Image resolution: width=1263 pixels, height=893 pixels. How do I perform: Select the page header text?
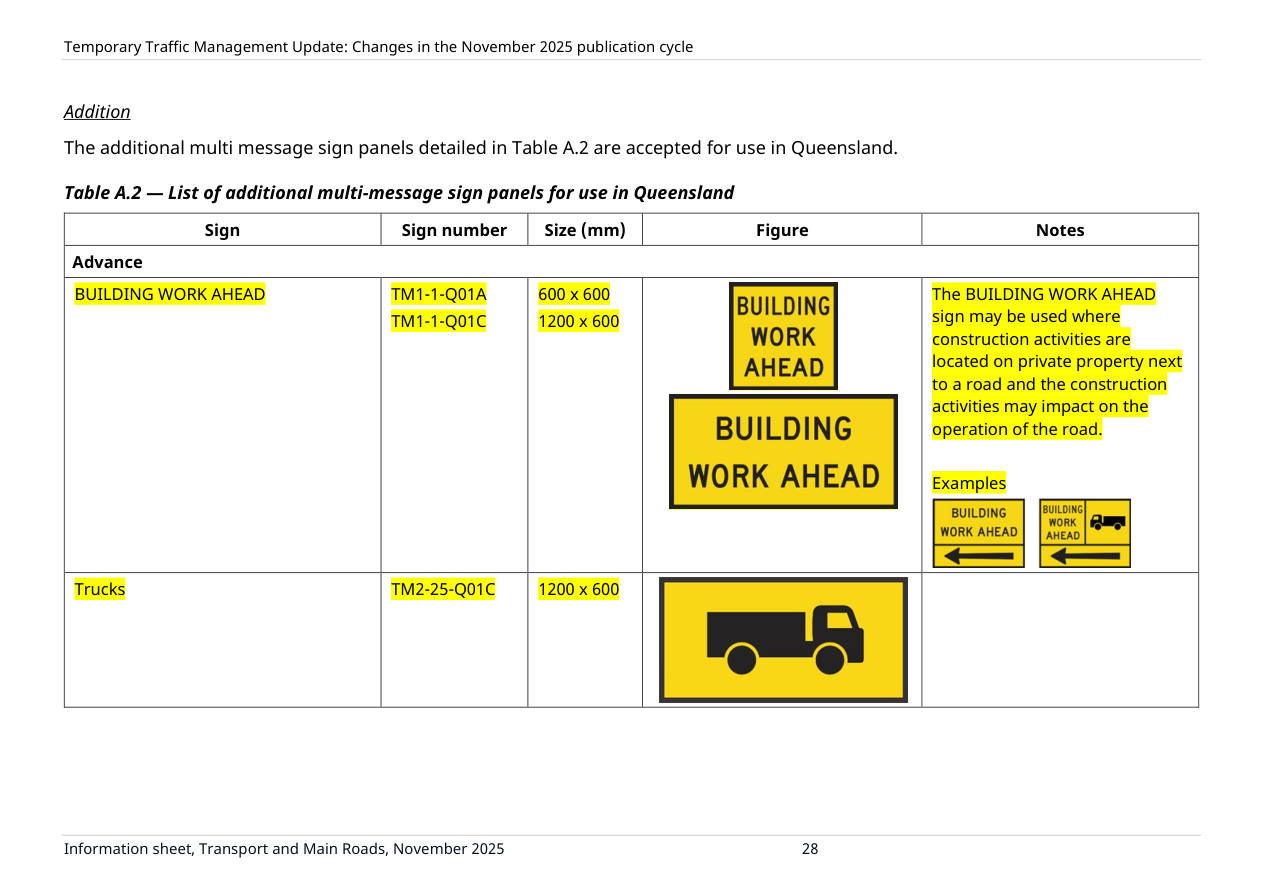[x=378, y=47]
